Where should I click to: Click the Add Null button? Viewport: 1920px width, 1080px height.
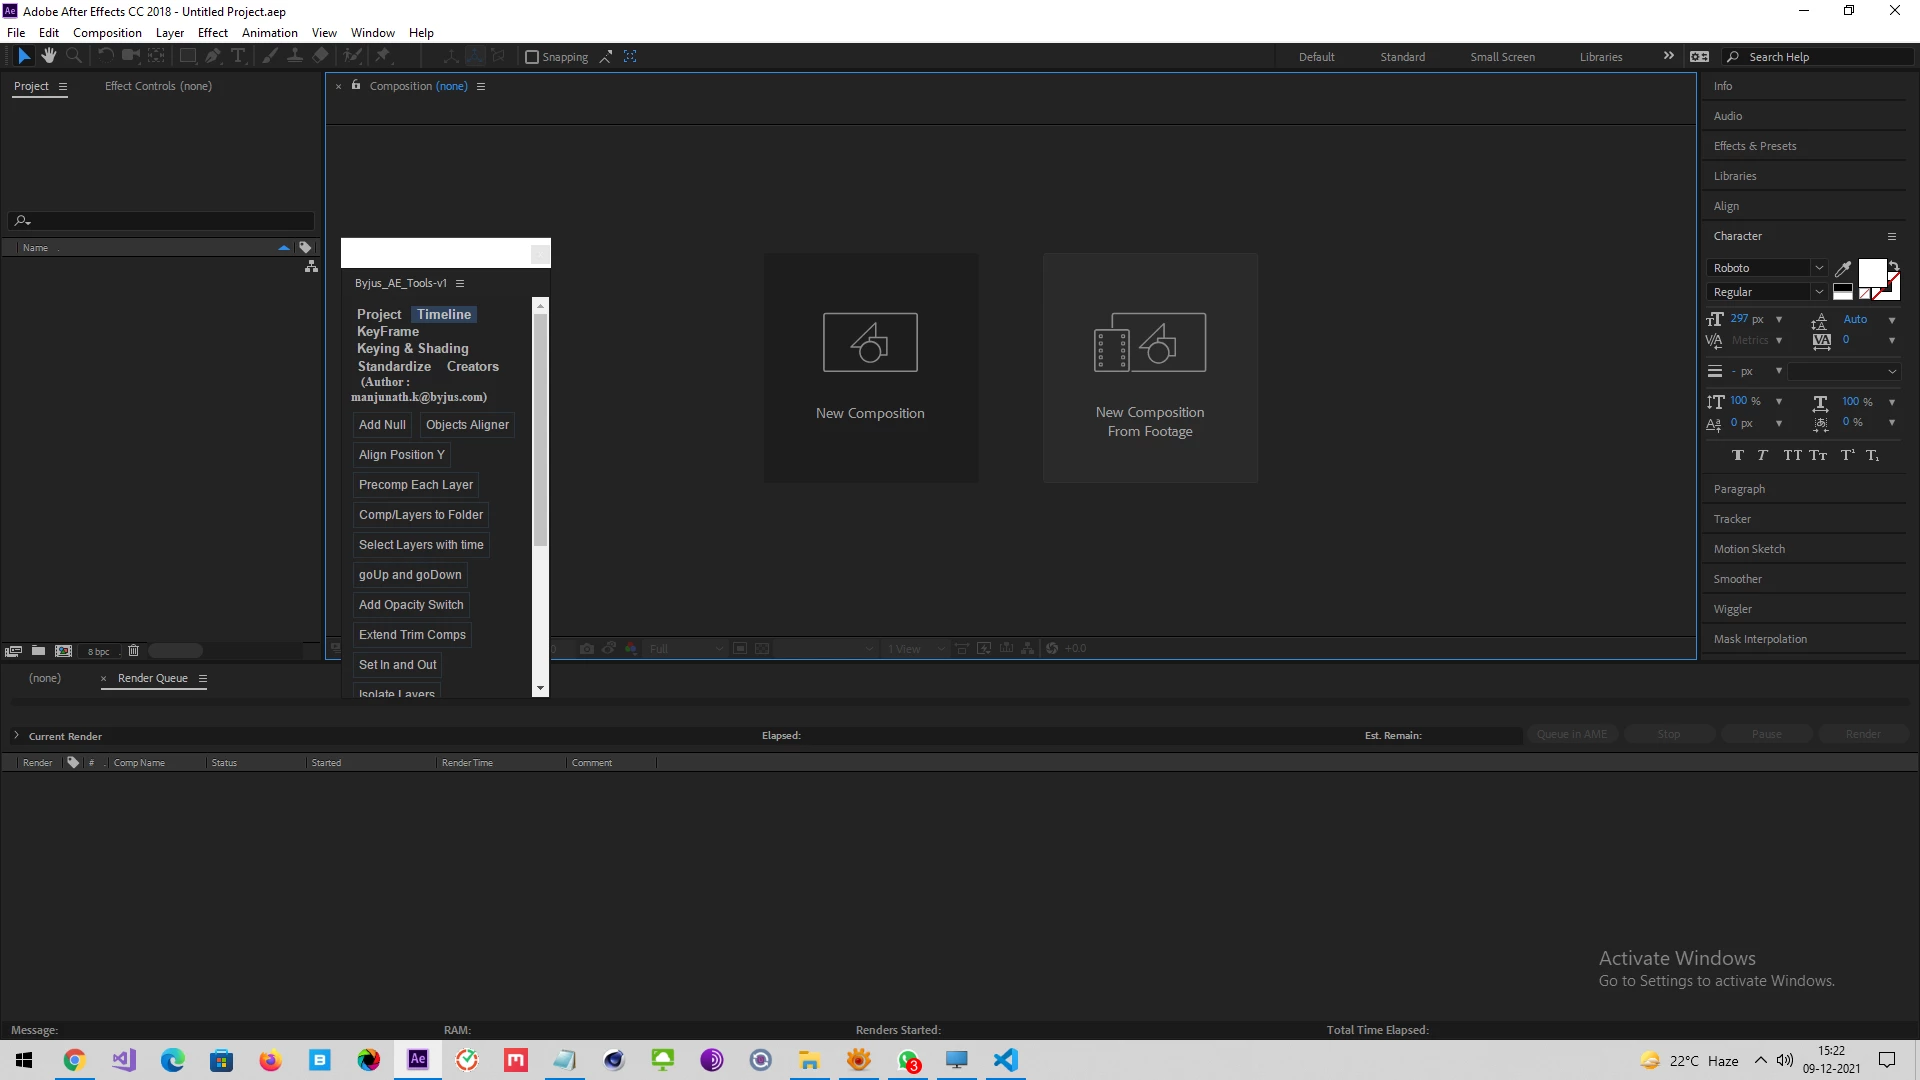coord(382,425)
